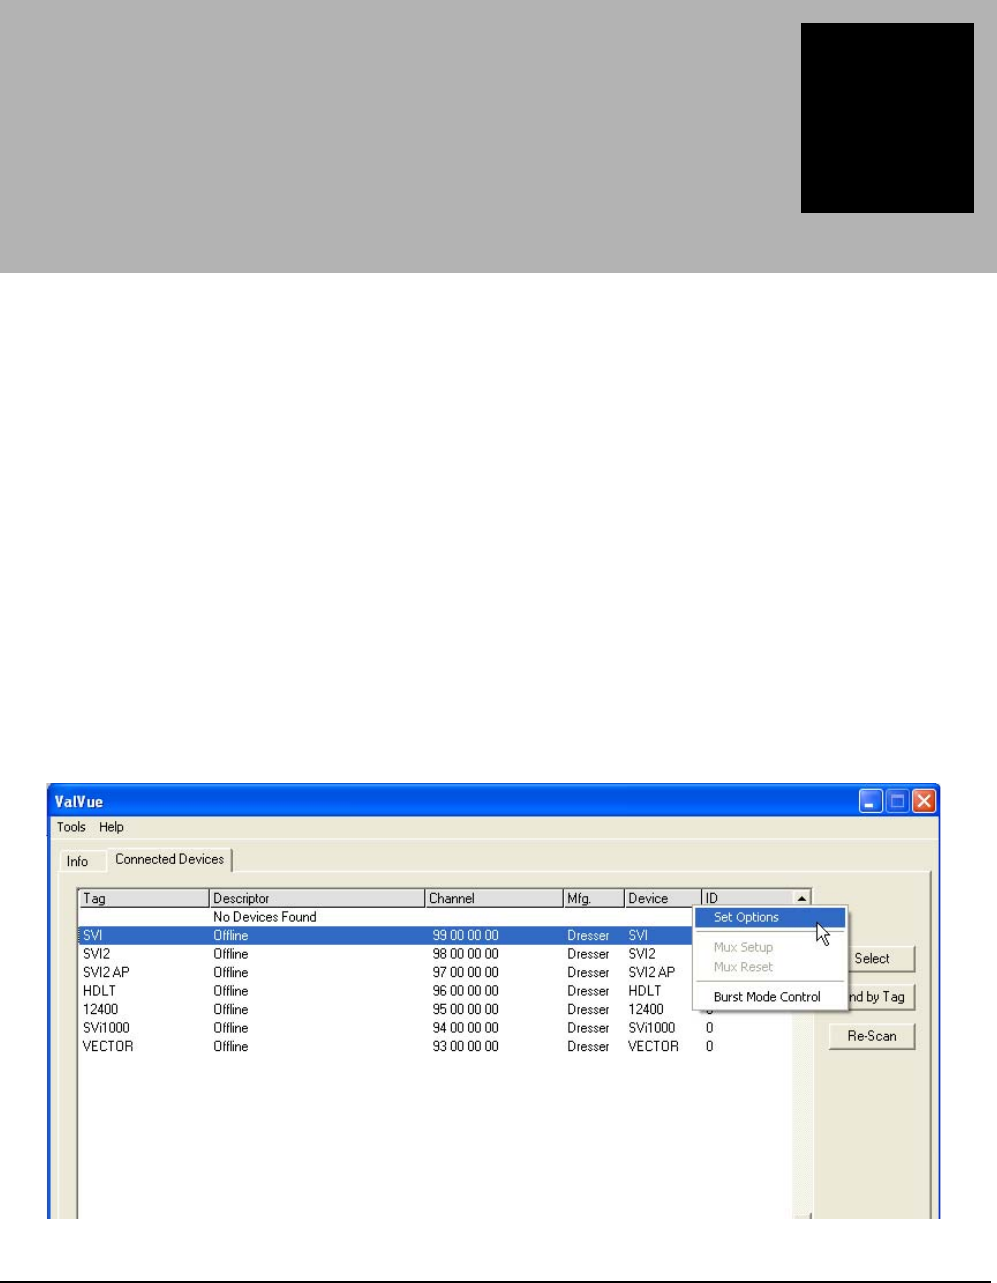Click the ID column header
The width and height of the screenshot is (997, 1283).
pos(747,898)
